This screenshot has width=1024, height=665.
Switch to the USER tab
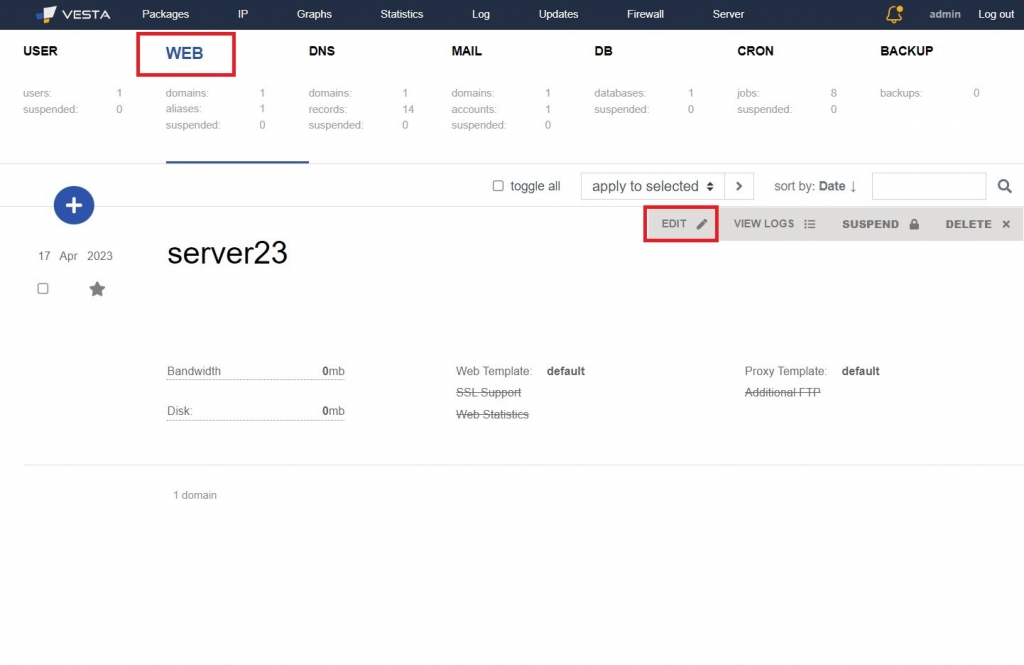click(40, 51)
